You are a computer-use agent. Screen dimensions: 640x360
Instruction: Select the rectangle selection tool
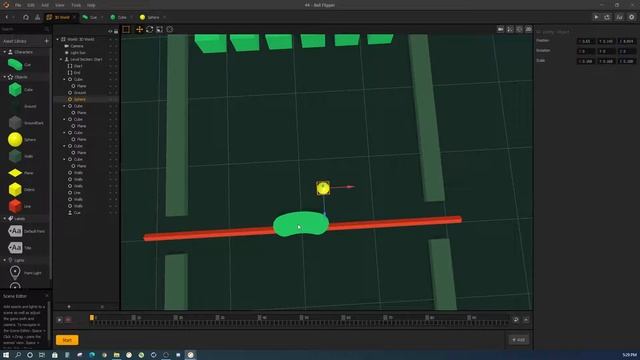coord(126,29)
